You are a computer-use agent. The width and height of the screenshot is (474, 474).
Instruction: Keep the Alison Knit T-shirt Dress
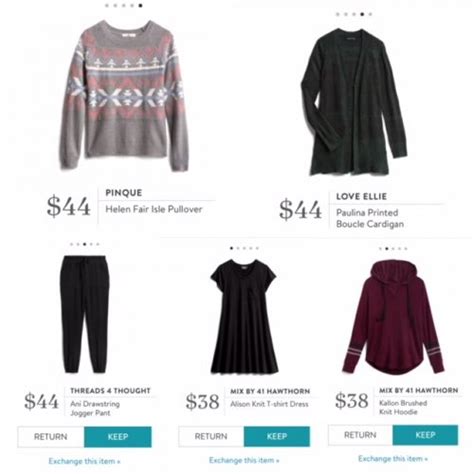point(277,436)
